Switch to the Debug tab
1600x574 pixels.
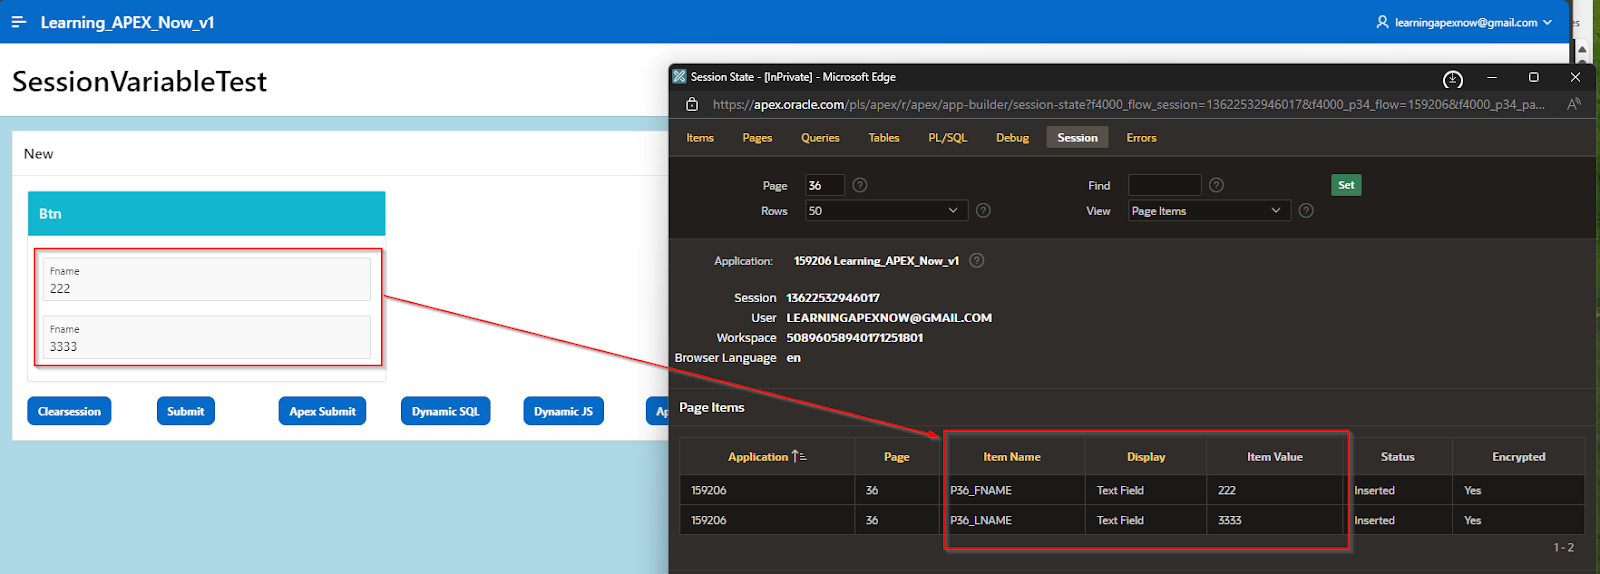tap(1012, 138)
